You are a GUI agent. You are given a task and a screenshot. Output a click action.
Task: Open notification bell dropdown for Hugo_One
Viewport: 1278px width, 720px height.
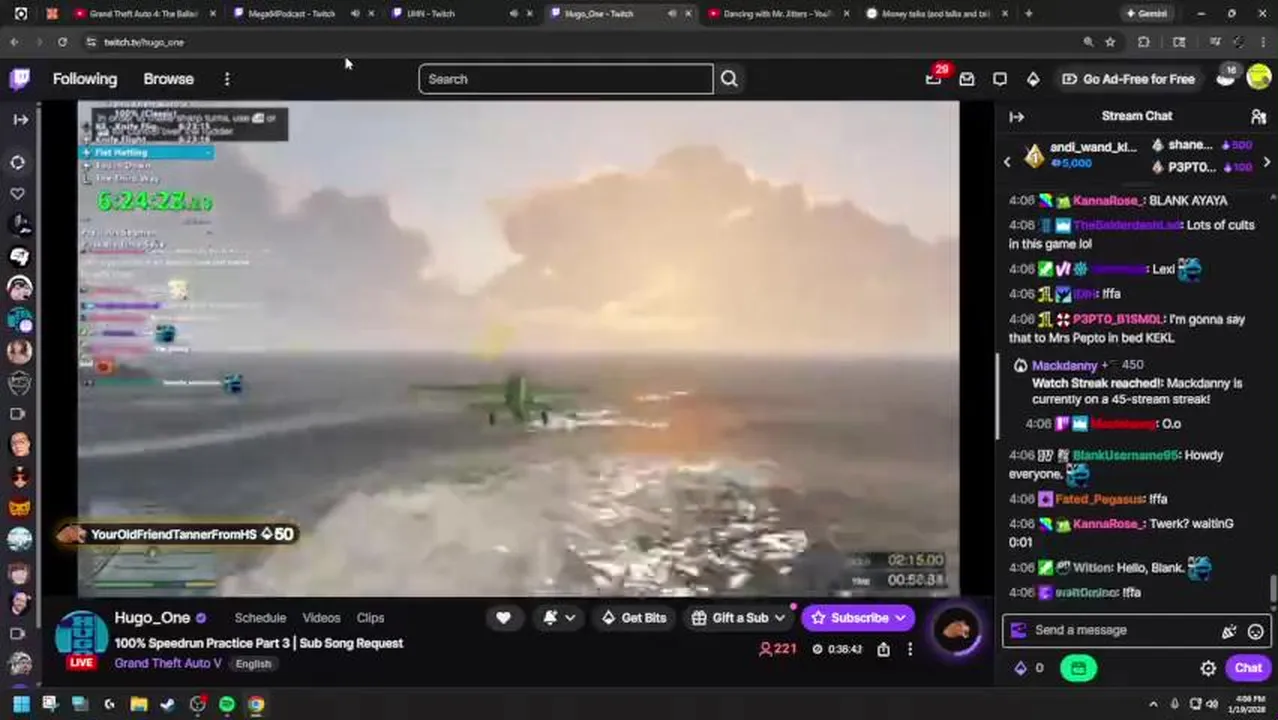click(x=558, y=618)
